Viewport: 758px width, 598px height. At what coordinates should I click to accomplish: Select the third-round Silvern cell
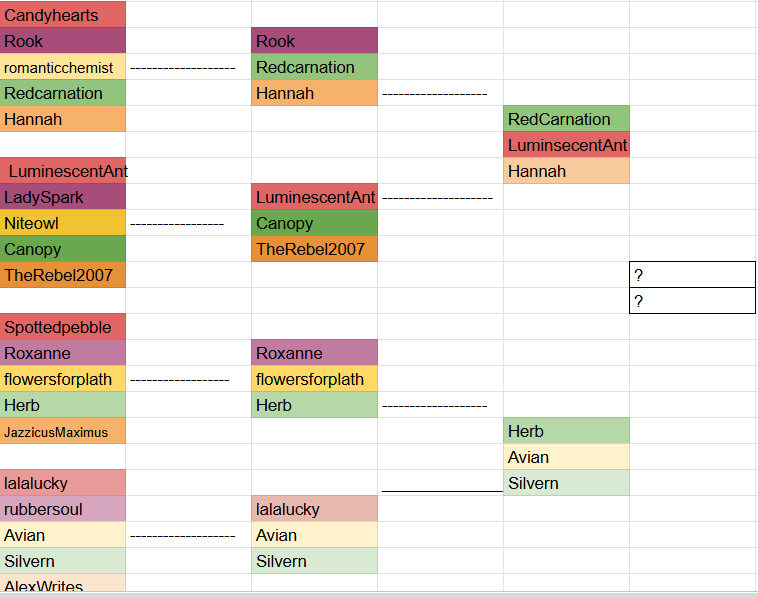[566, 483]
